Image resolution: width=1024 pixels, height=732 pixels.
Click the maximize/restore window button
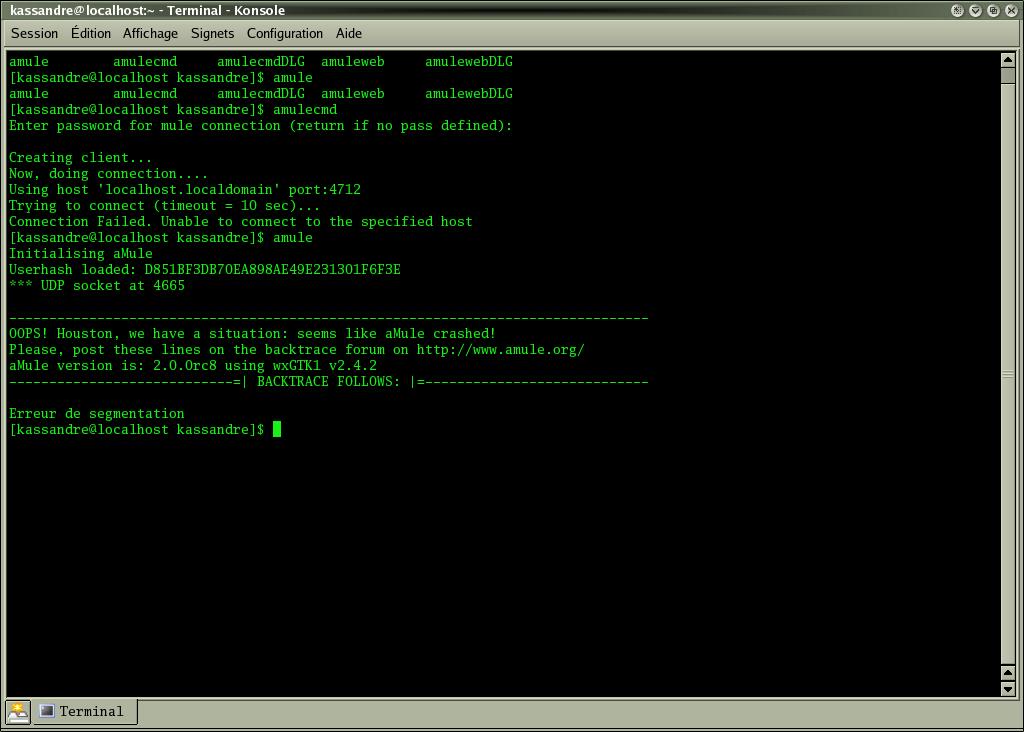(994, 10)
